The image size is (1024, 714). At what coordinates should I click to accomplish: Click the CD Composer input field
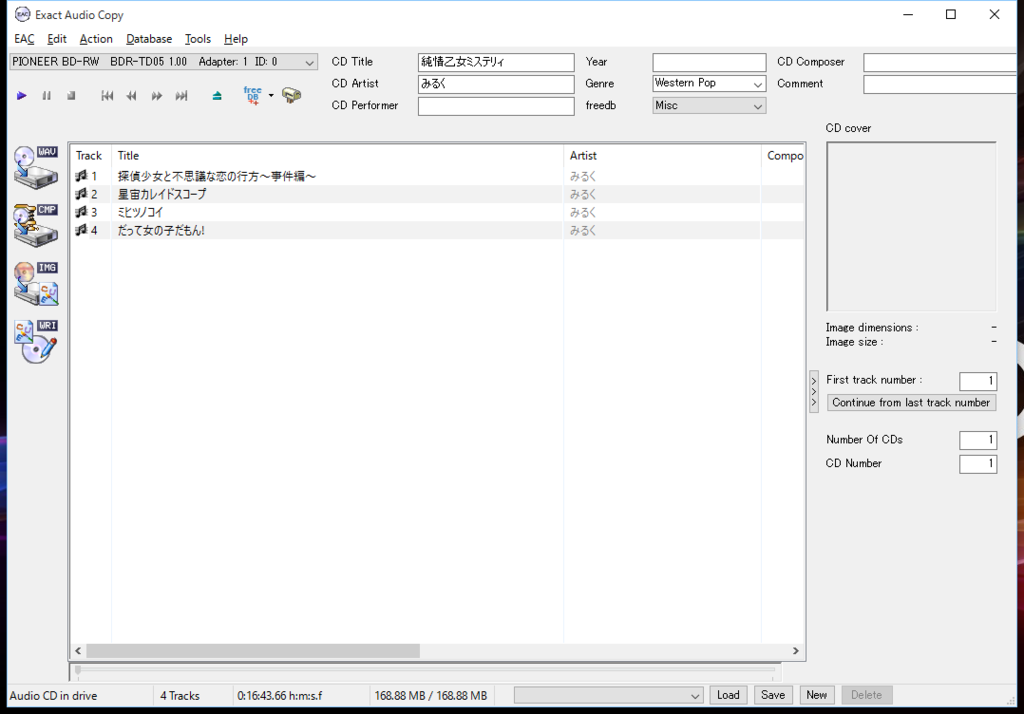(x=942, y=62)
